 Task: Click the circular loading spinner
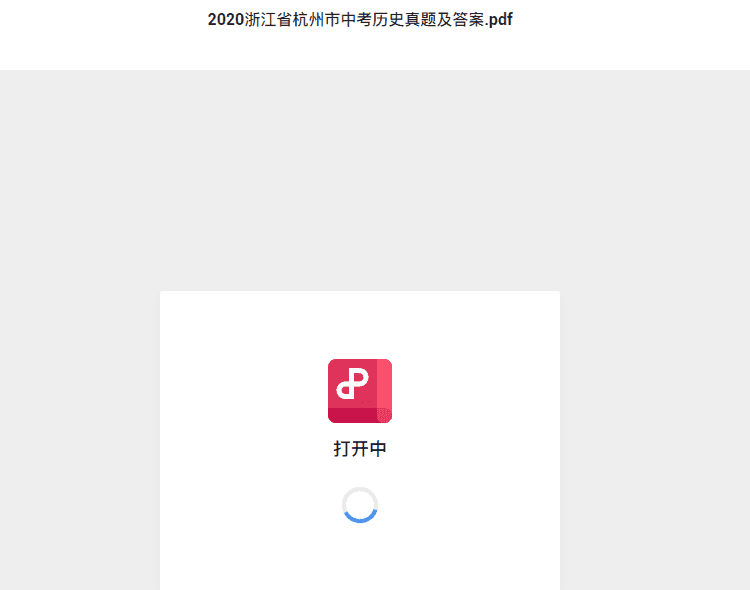(x=360, y=505)
